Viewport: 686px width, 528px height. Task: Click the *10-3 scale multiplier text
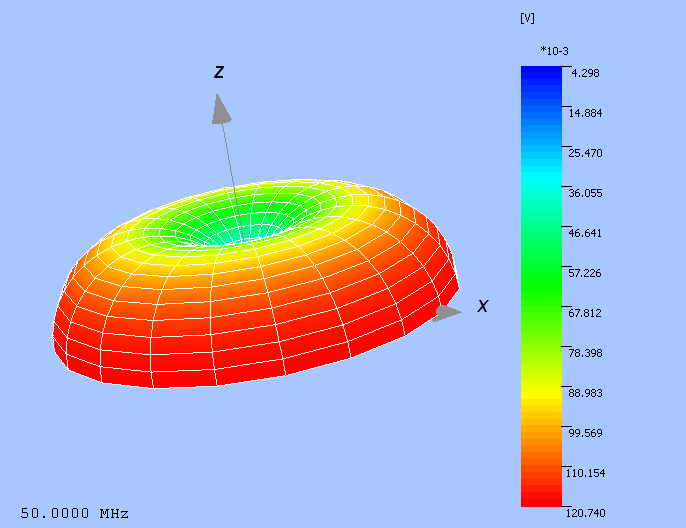tap(554, 51)
